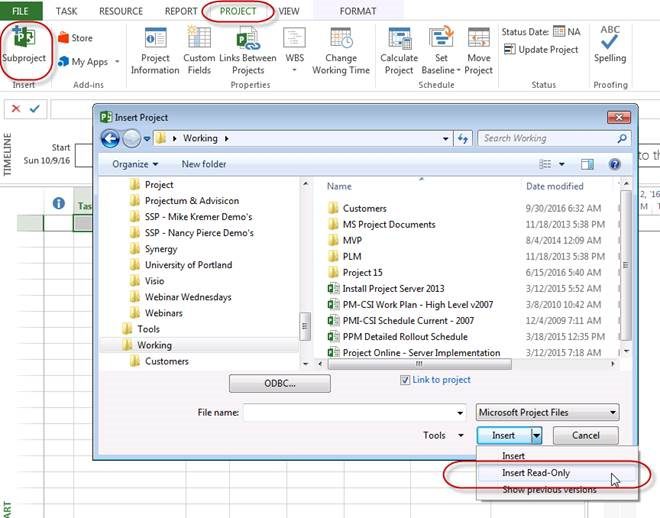Viewport: 660px width, 518px height.
Task: Click Move Project icon
Action: (479, 38)
